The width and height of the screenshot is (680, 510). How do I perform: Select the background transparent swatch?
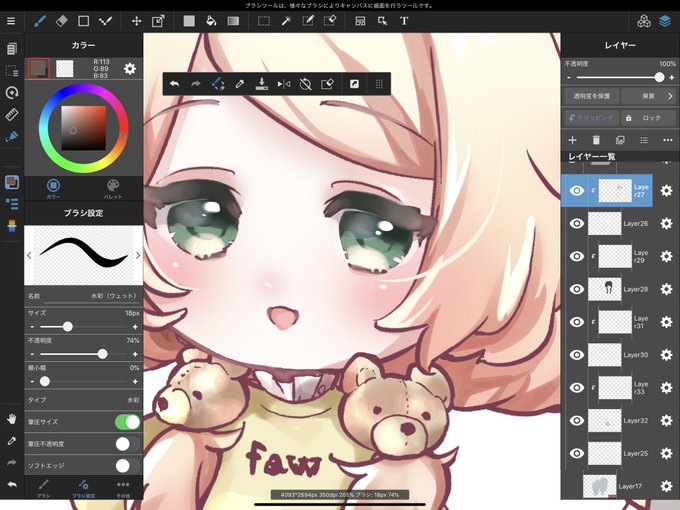pos(65,69)
